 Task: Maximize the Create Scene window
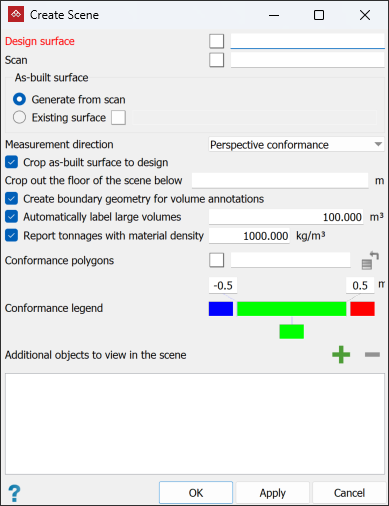click(x=319, y=15)
